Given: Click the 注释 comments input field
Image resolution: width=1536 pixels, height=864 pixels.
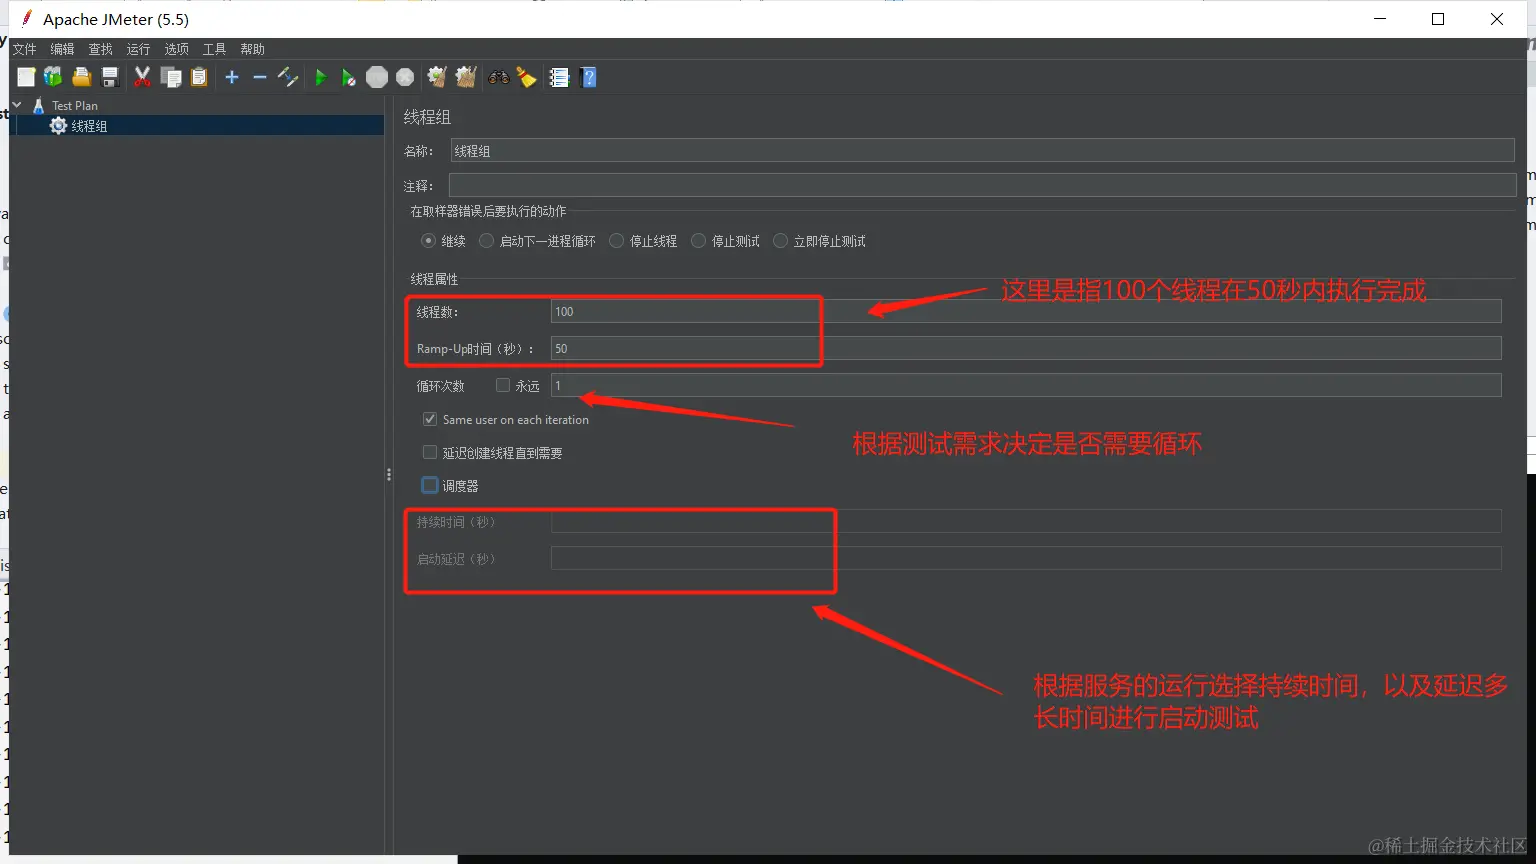Looking at the screenshot, I should 982,185.
